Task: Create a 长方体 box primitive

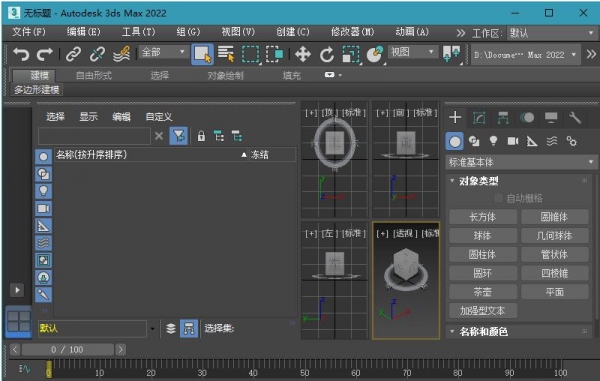Action: (x=483, y=217)
